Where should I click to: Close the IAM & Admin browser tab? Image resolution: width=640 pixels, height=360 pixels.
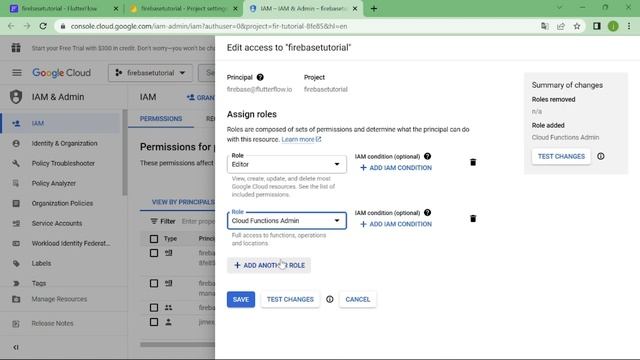pos(355,8)
